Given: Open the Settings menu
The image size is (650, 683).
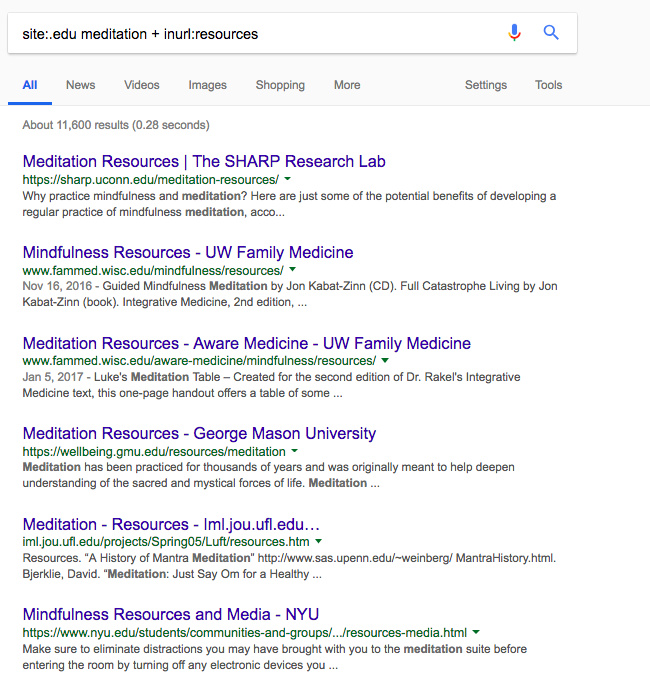Looking at the screenshot, I should [x=485, y=85].
